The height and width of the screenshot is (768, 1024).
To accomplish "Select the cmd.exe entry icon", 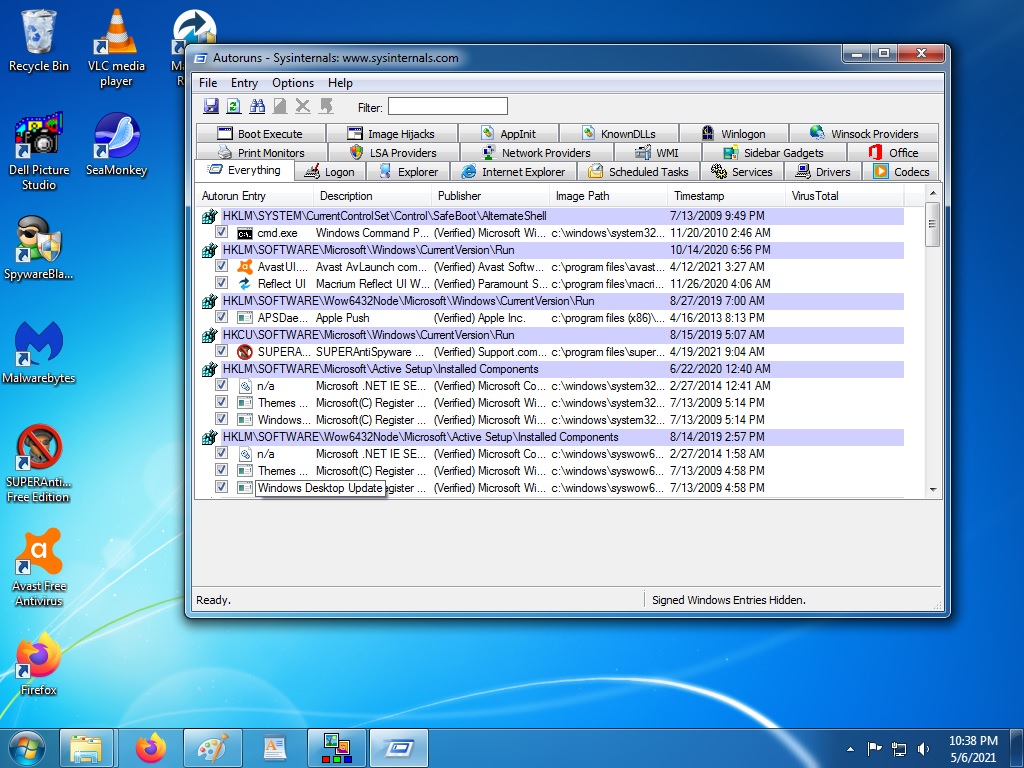I will point(245,233).
